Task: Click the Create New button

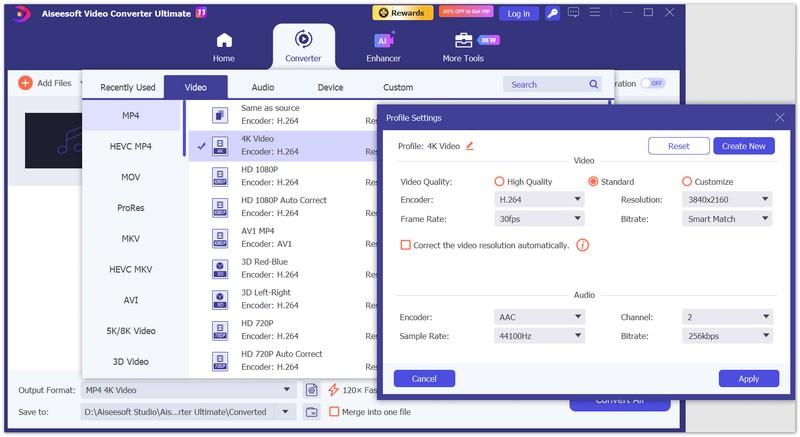Action: click(x=743, y=146)
